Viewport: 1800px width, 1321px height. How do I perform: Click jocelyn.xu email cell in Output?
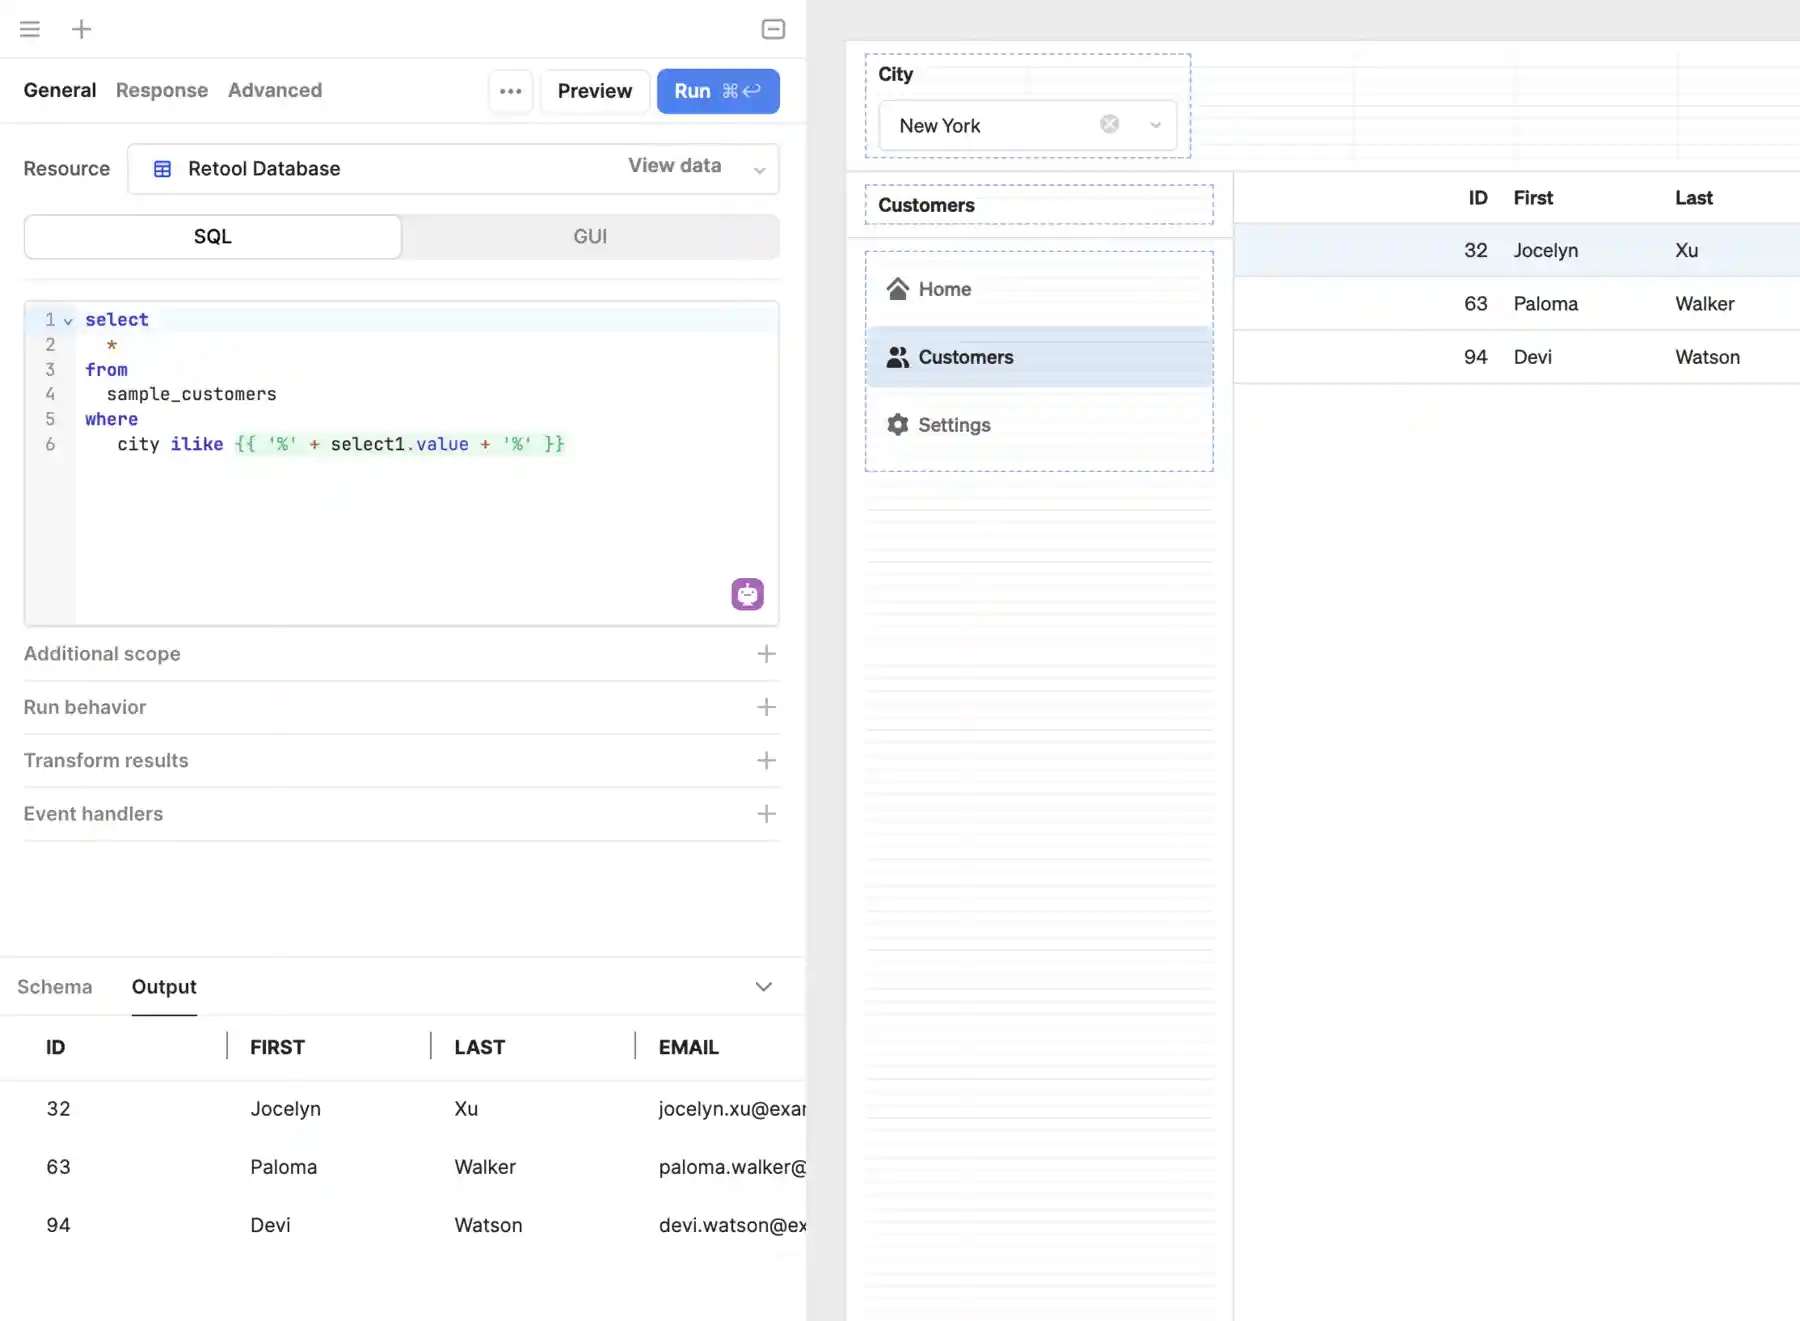click(732, 1109)
